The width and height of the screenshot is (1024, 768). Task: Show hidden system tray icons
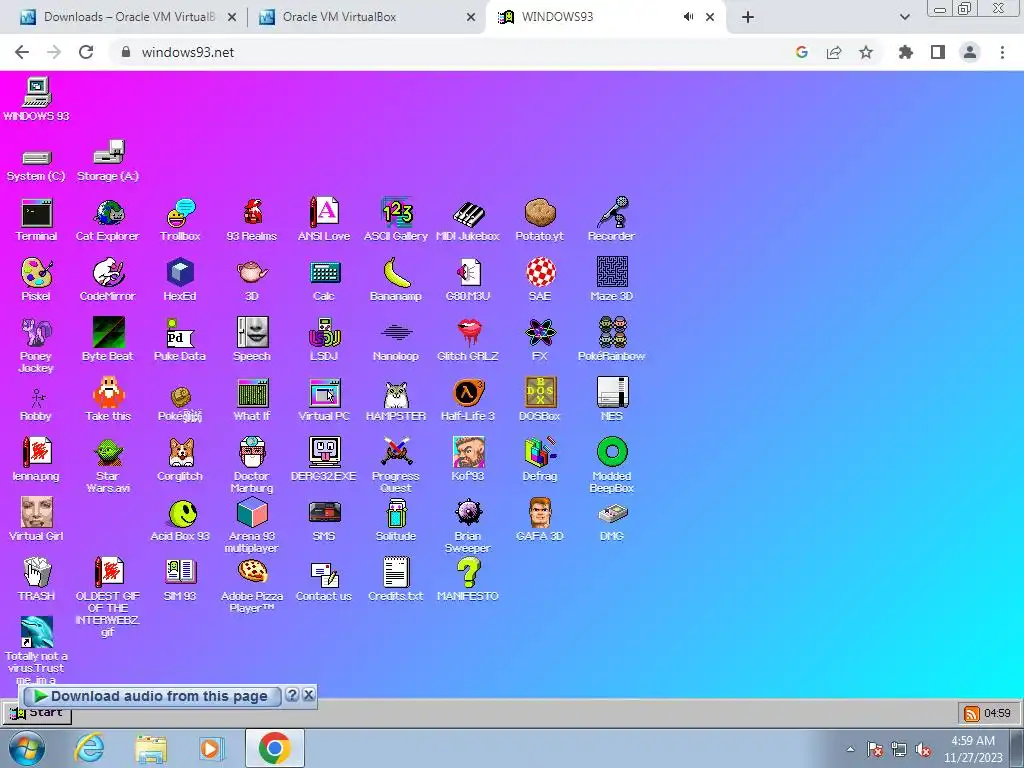coord(850,749)
